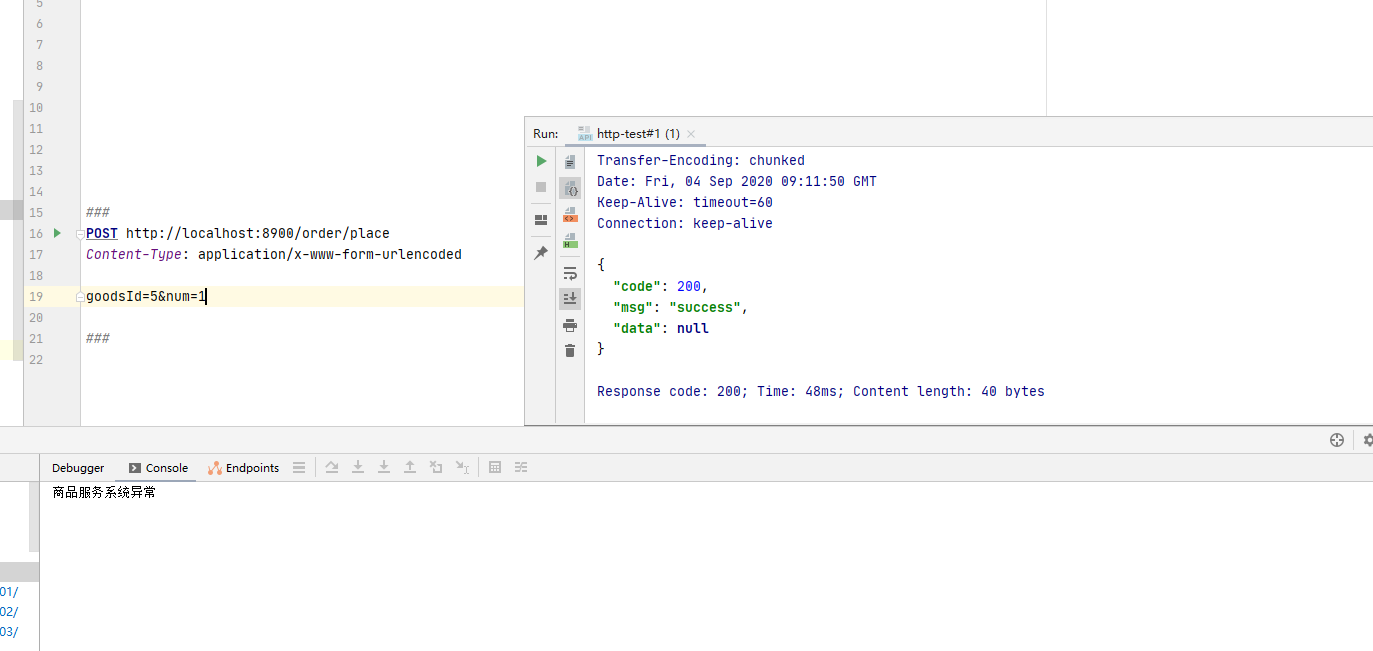This screenshot has width=1373, height=651.
Task: Click the Restore Layout icon in Run panel
Action: (541, 220)
